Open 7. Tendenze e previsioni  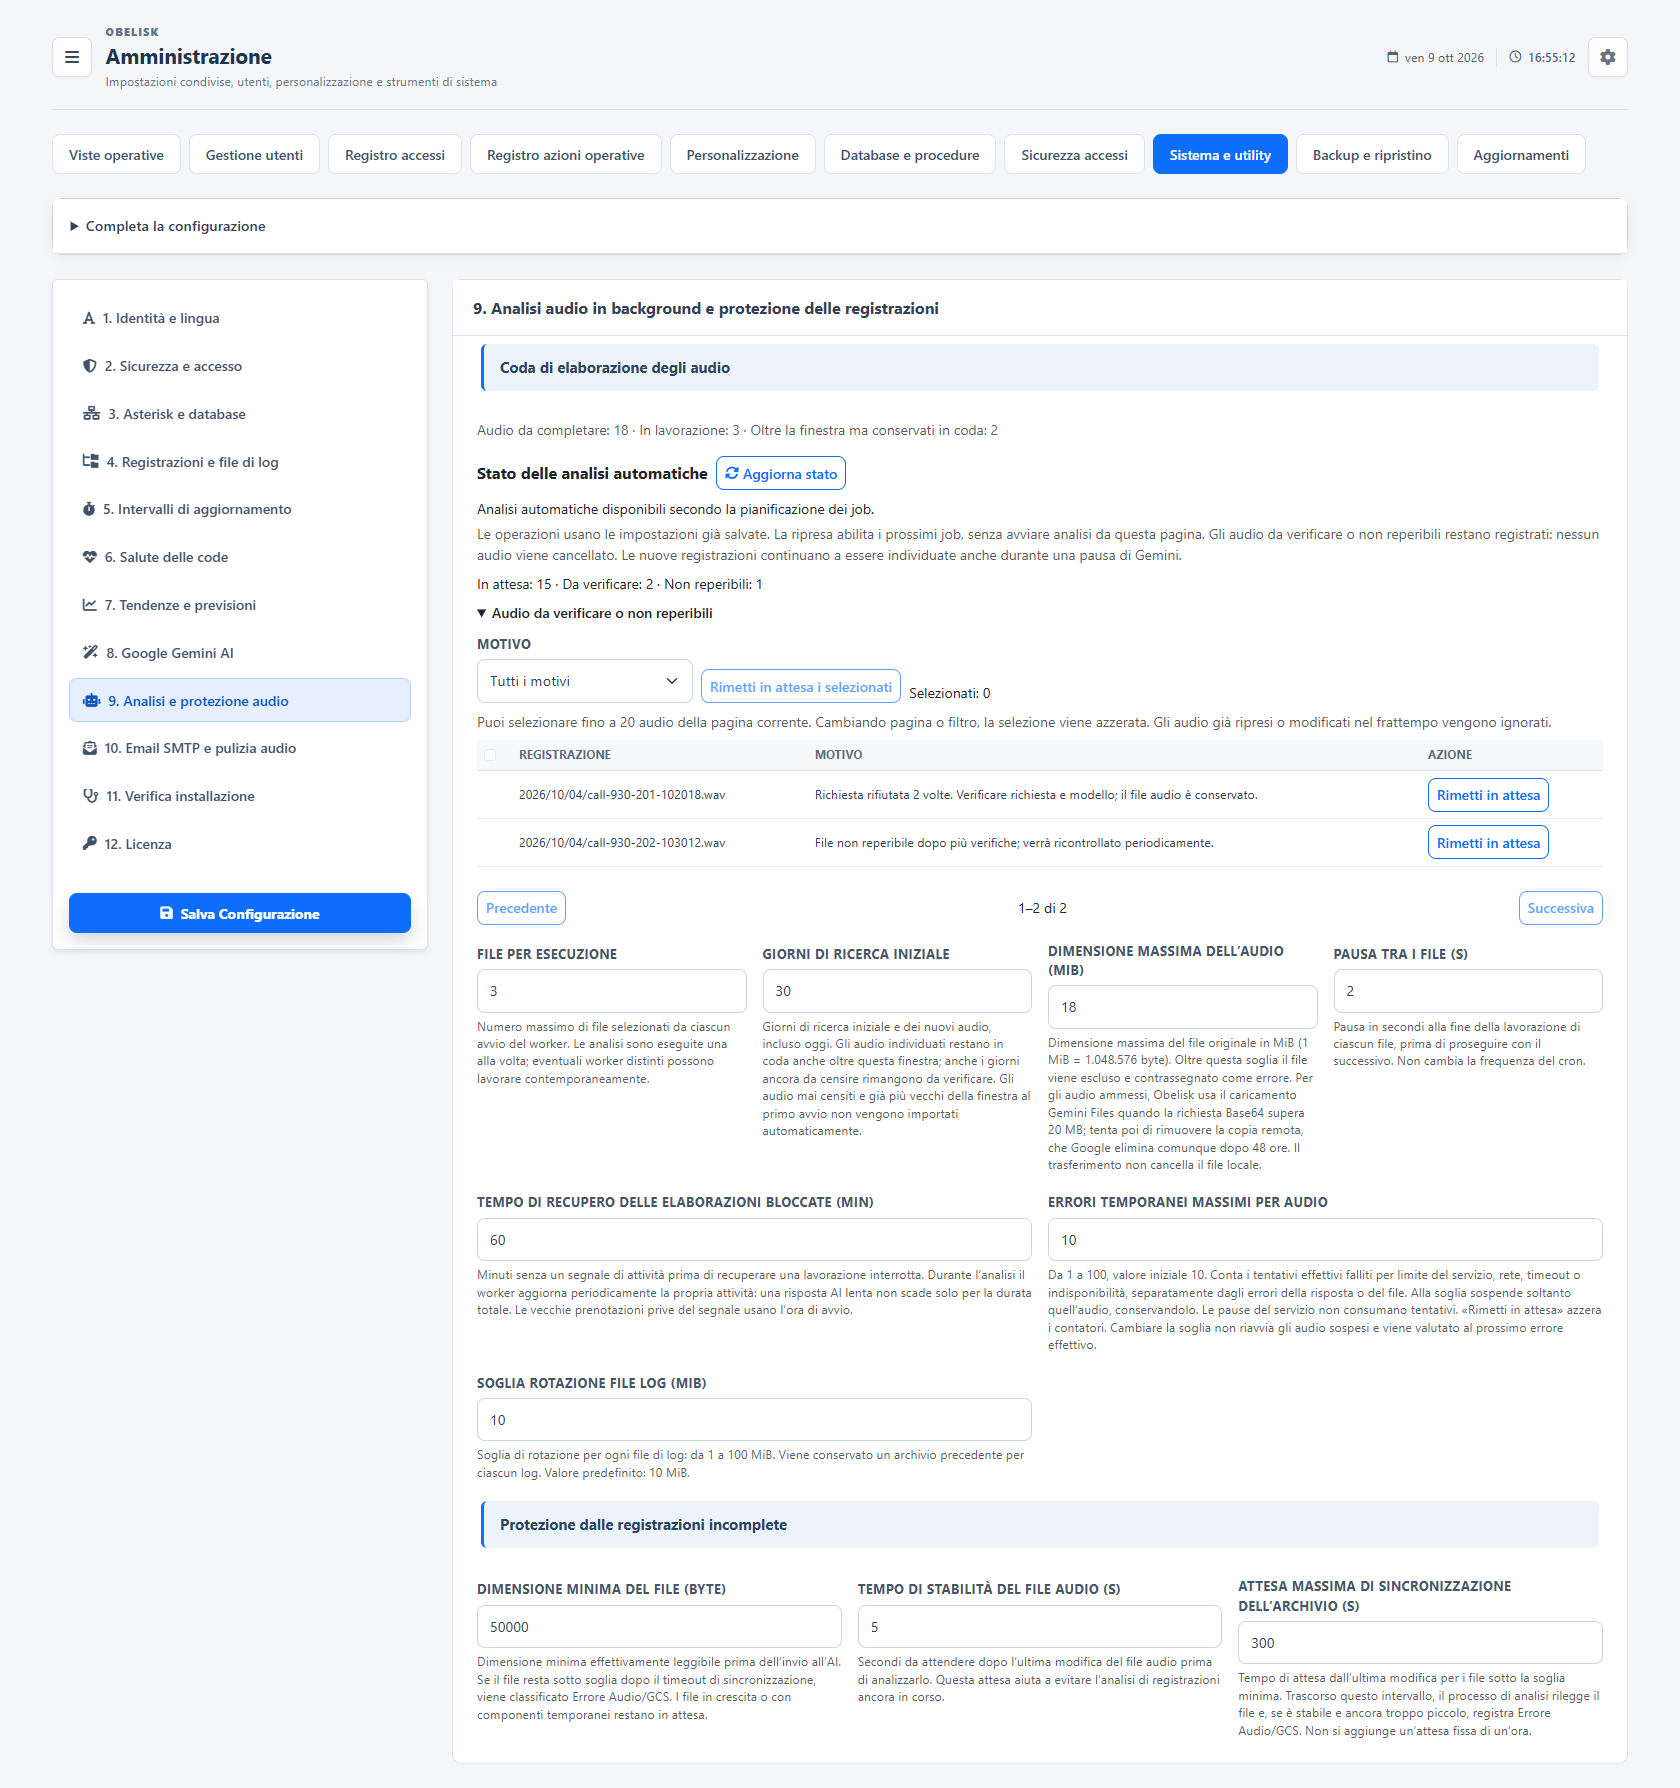click(240, 605)
